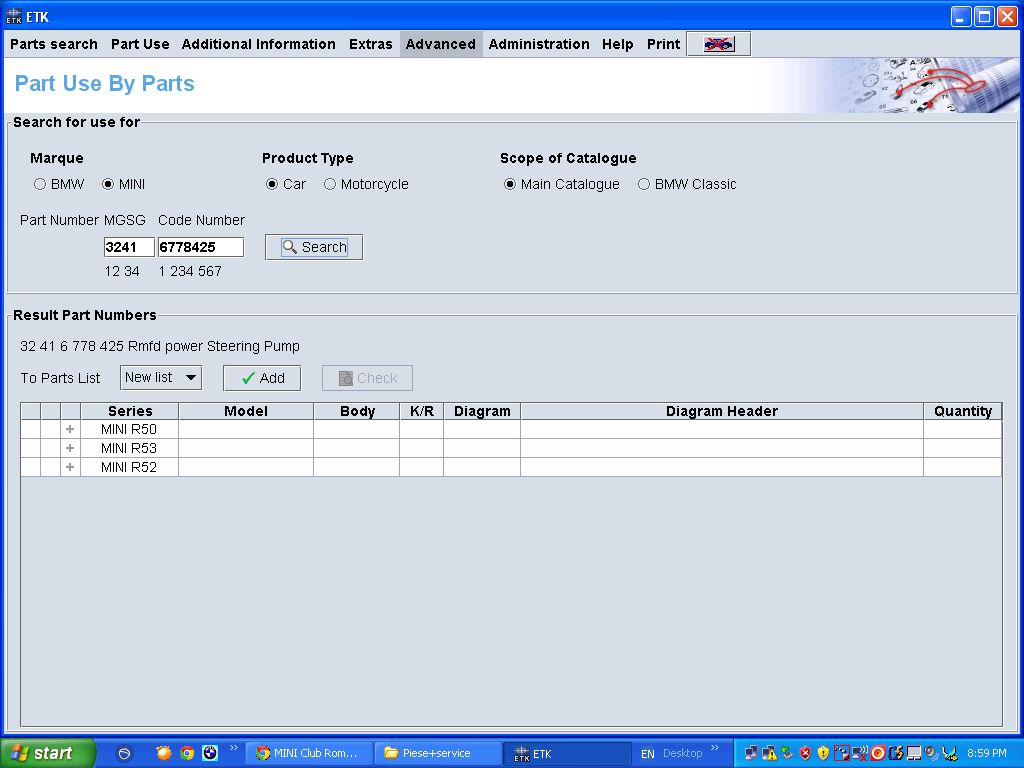Viewport: 1024px width, 768px height.
Task: Open the Additional Information menu
Action: (258, 44)
